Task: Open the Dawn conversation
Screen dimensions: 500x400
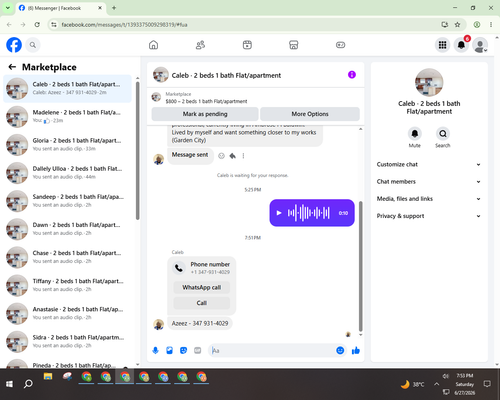Action: [67, 229]
